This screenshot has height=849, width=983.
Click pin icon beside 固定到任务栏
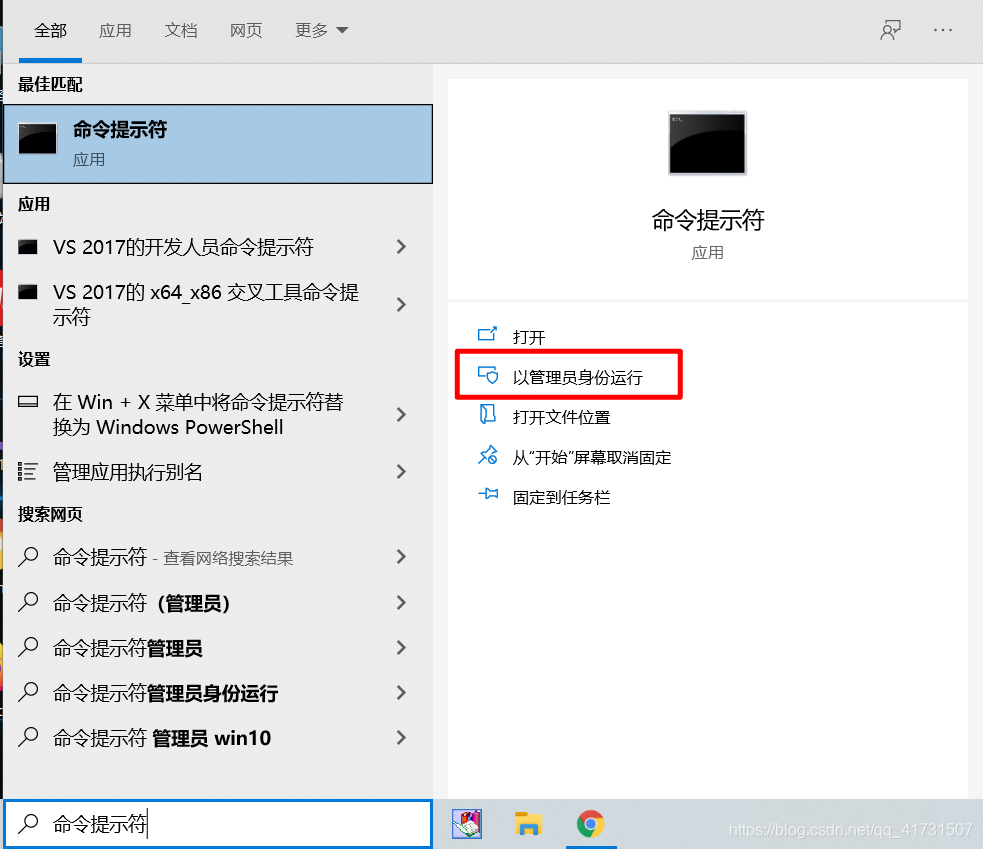click(x=488, y=493)
